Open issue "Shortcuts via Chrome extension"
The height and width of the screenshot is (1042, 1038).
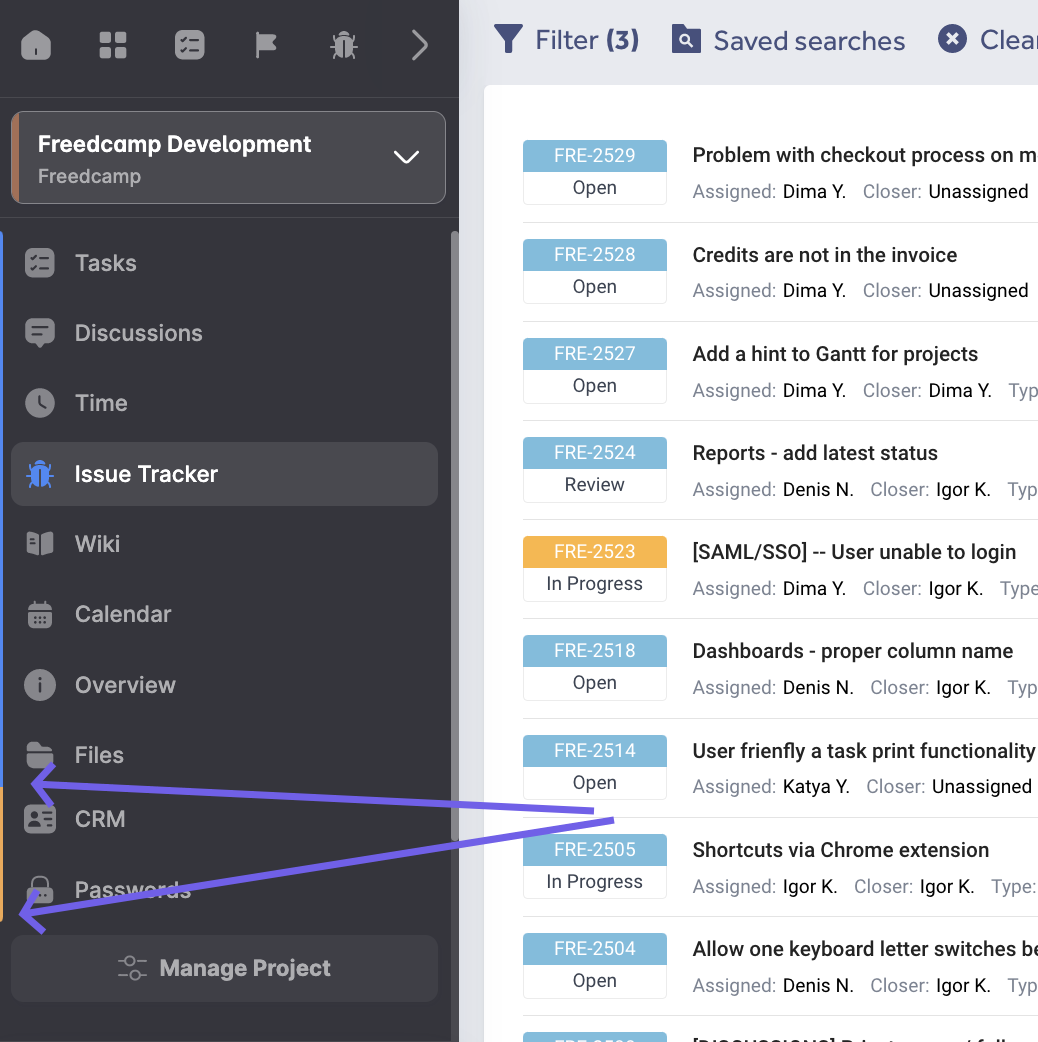[x=840, y=850]
